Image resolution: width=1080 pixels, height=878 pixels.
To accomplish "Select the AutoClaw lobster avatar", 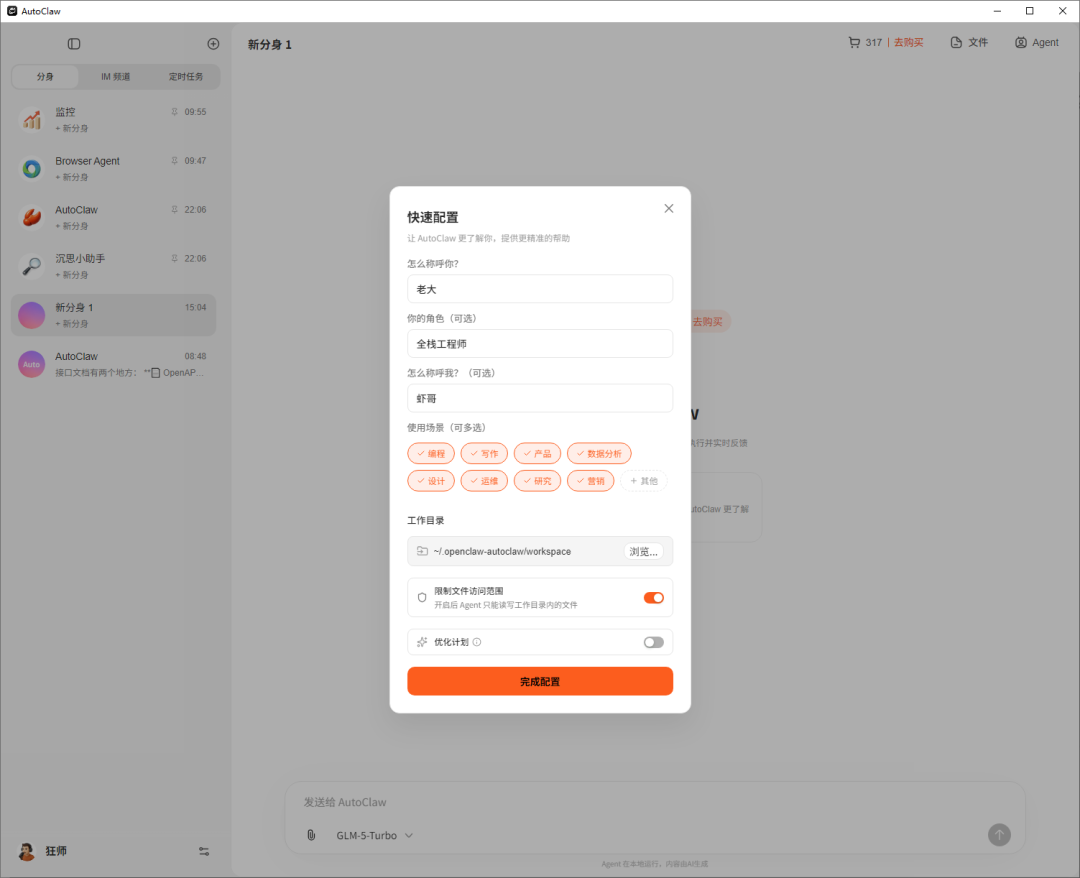I will (x=32, y=218).
